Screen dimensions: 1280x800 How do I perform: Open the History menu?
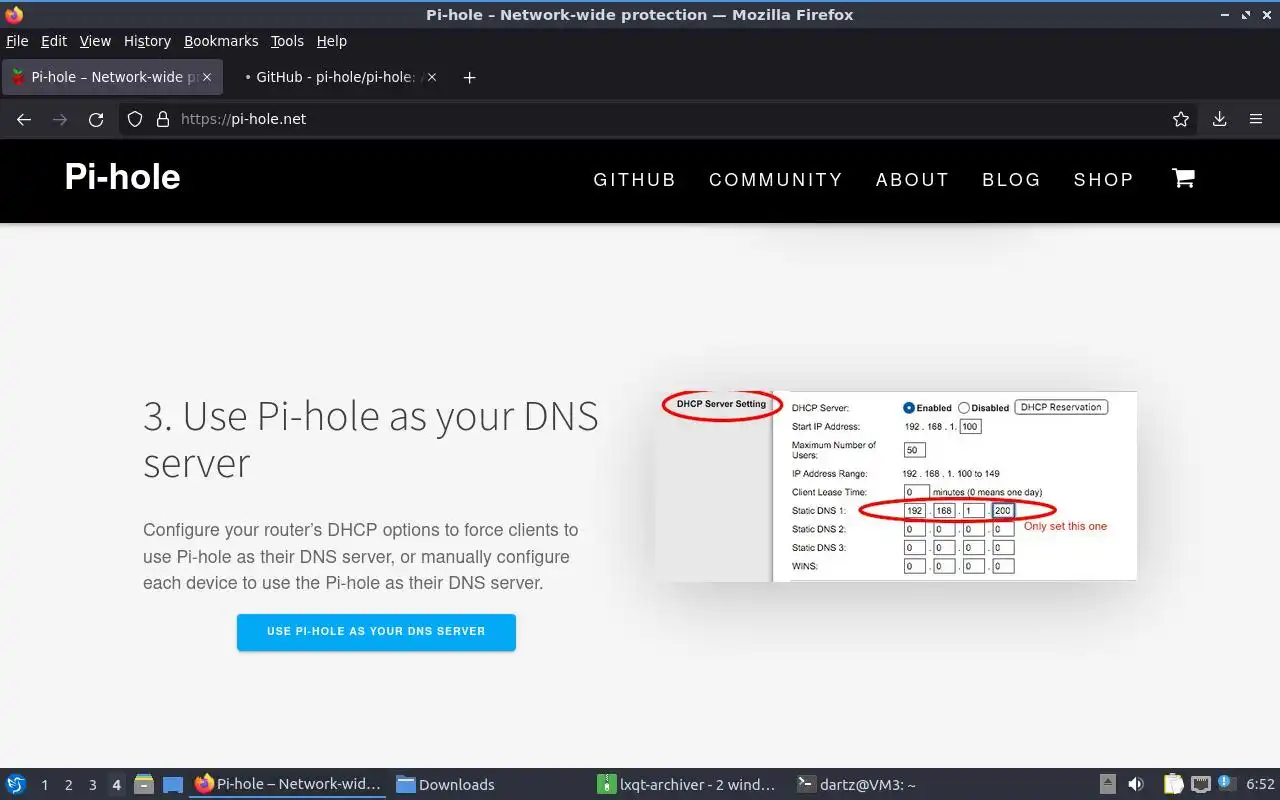[x=147, y=41]
